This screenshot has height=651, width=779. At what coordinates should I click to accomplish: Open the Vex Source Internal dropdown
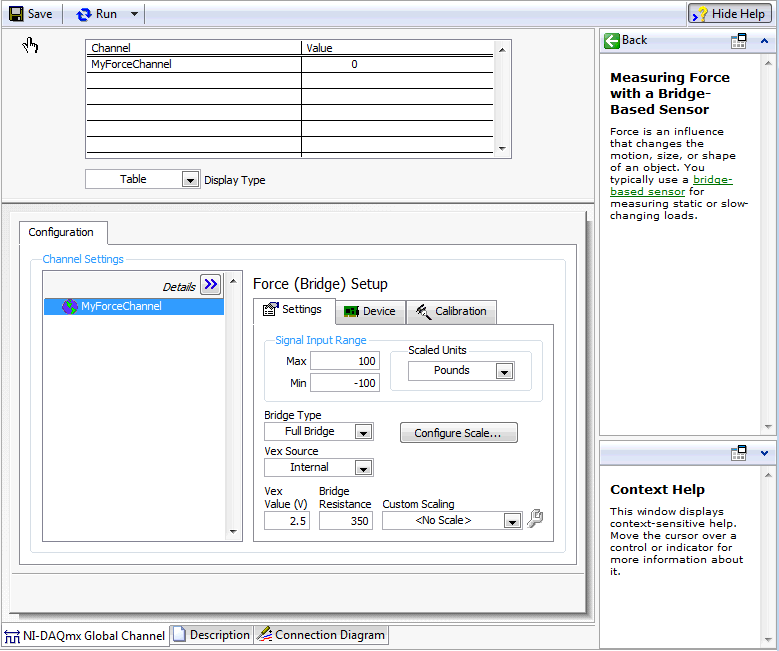coord(364,468)
